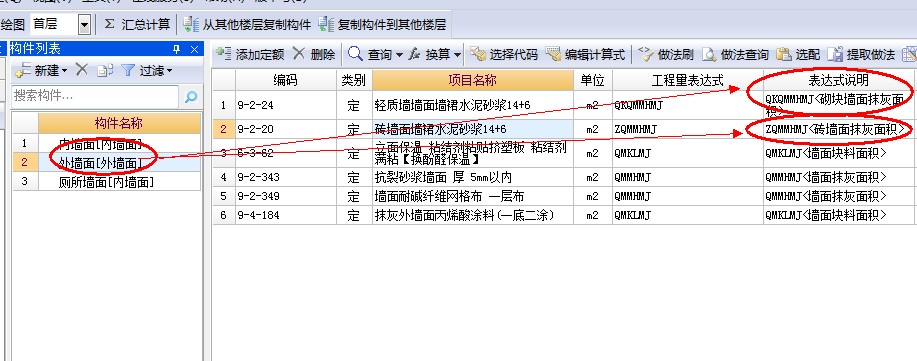Select code cell 9-2-343
Viewport: 917px width, 361px height.
pos(286,177)
